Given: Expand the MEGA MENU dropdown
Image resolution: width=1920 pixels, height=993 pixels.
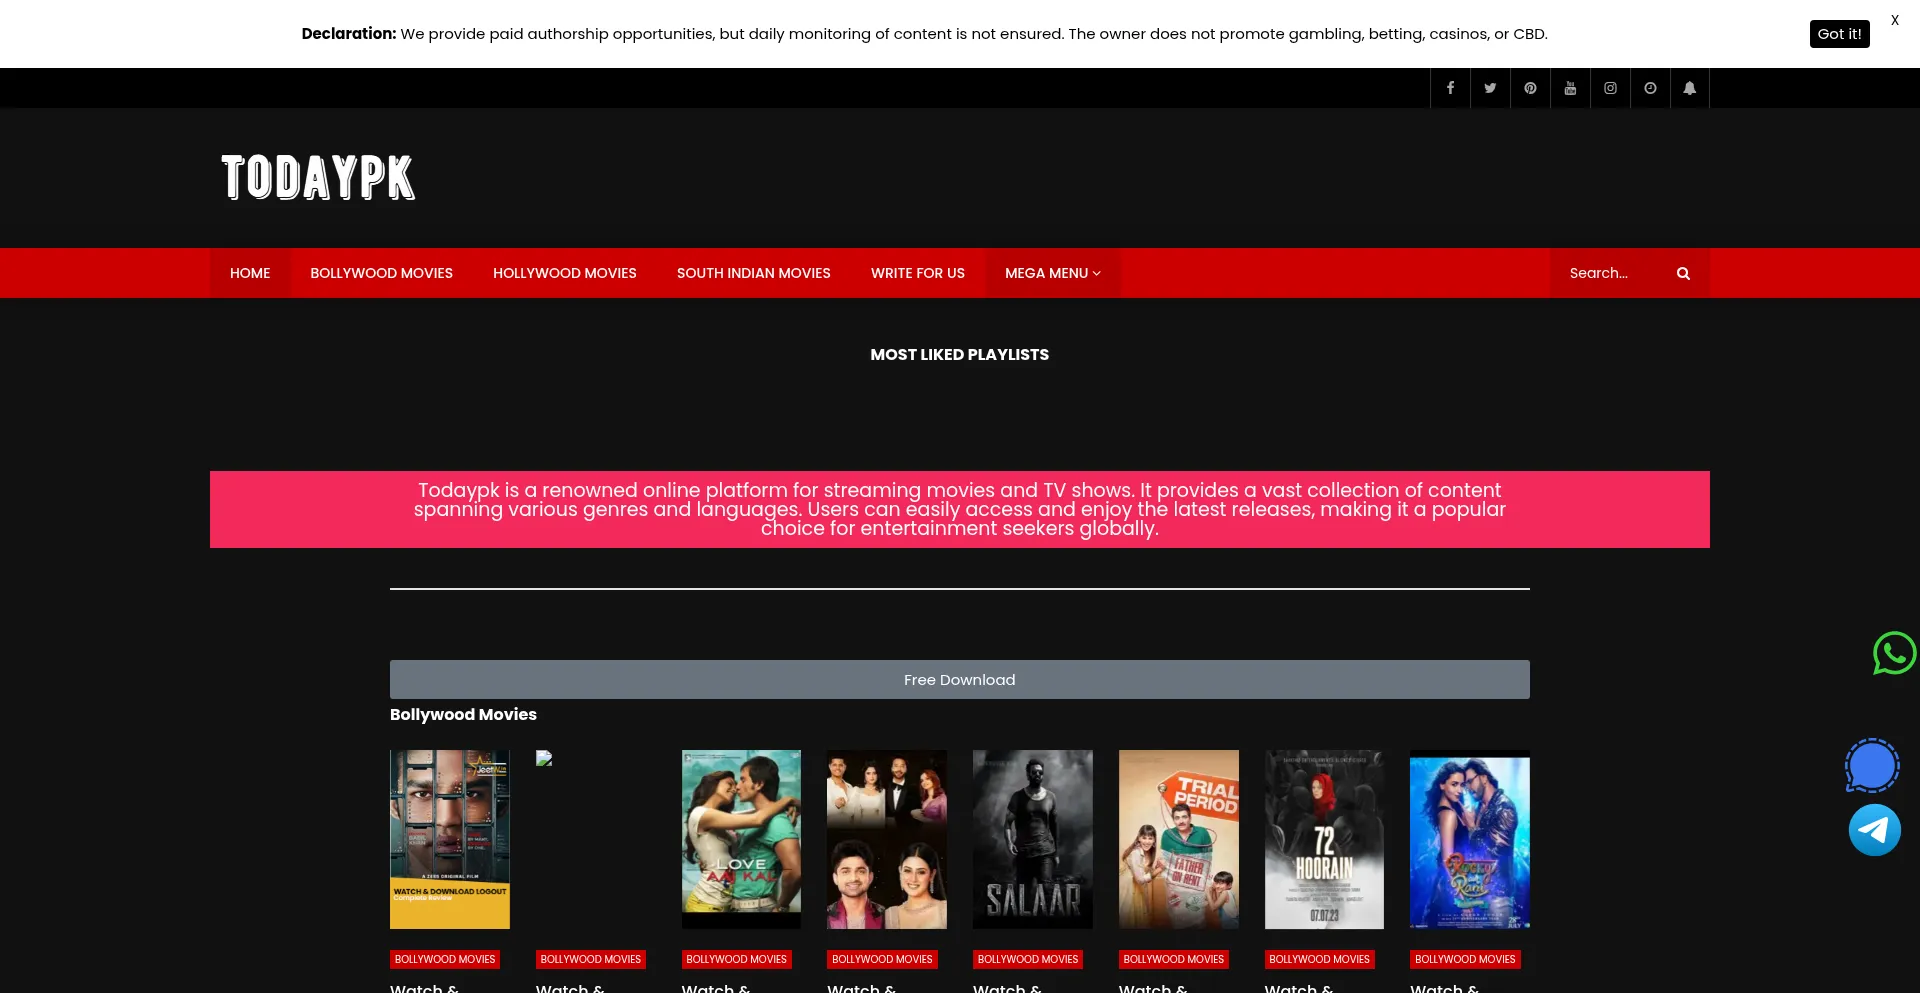Looking at the screenshot, I should point(1053,273).
